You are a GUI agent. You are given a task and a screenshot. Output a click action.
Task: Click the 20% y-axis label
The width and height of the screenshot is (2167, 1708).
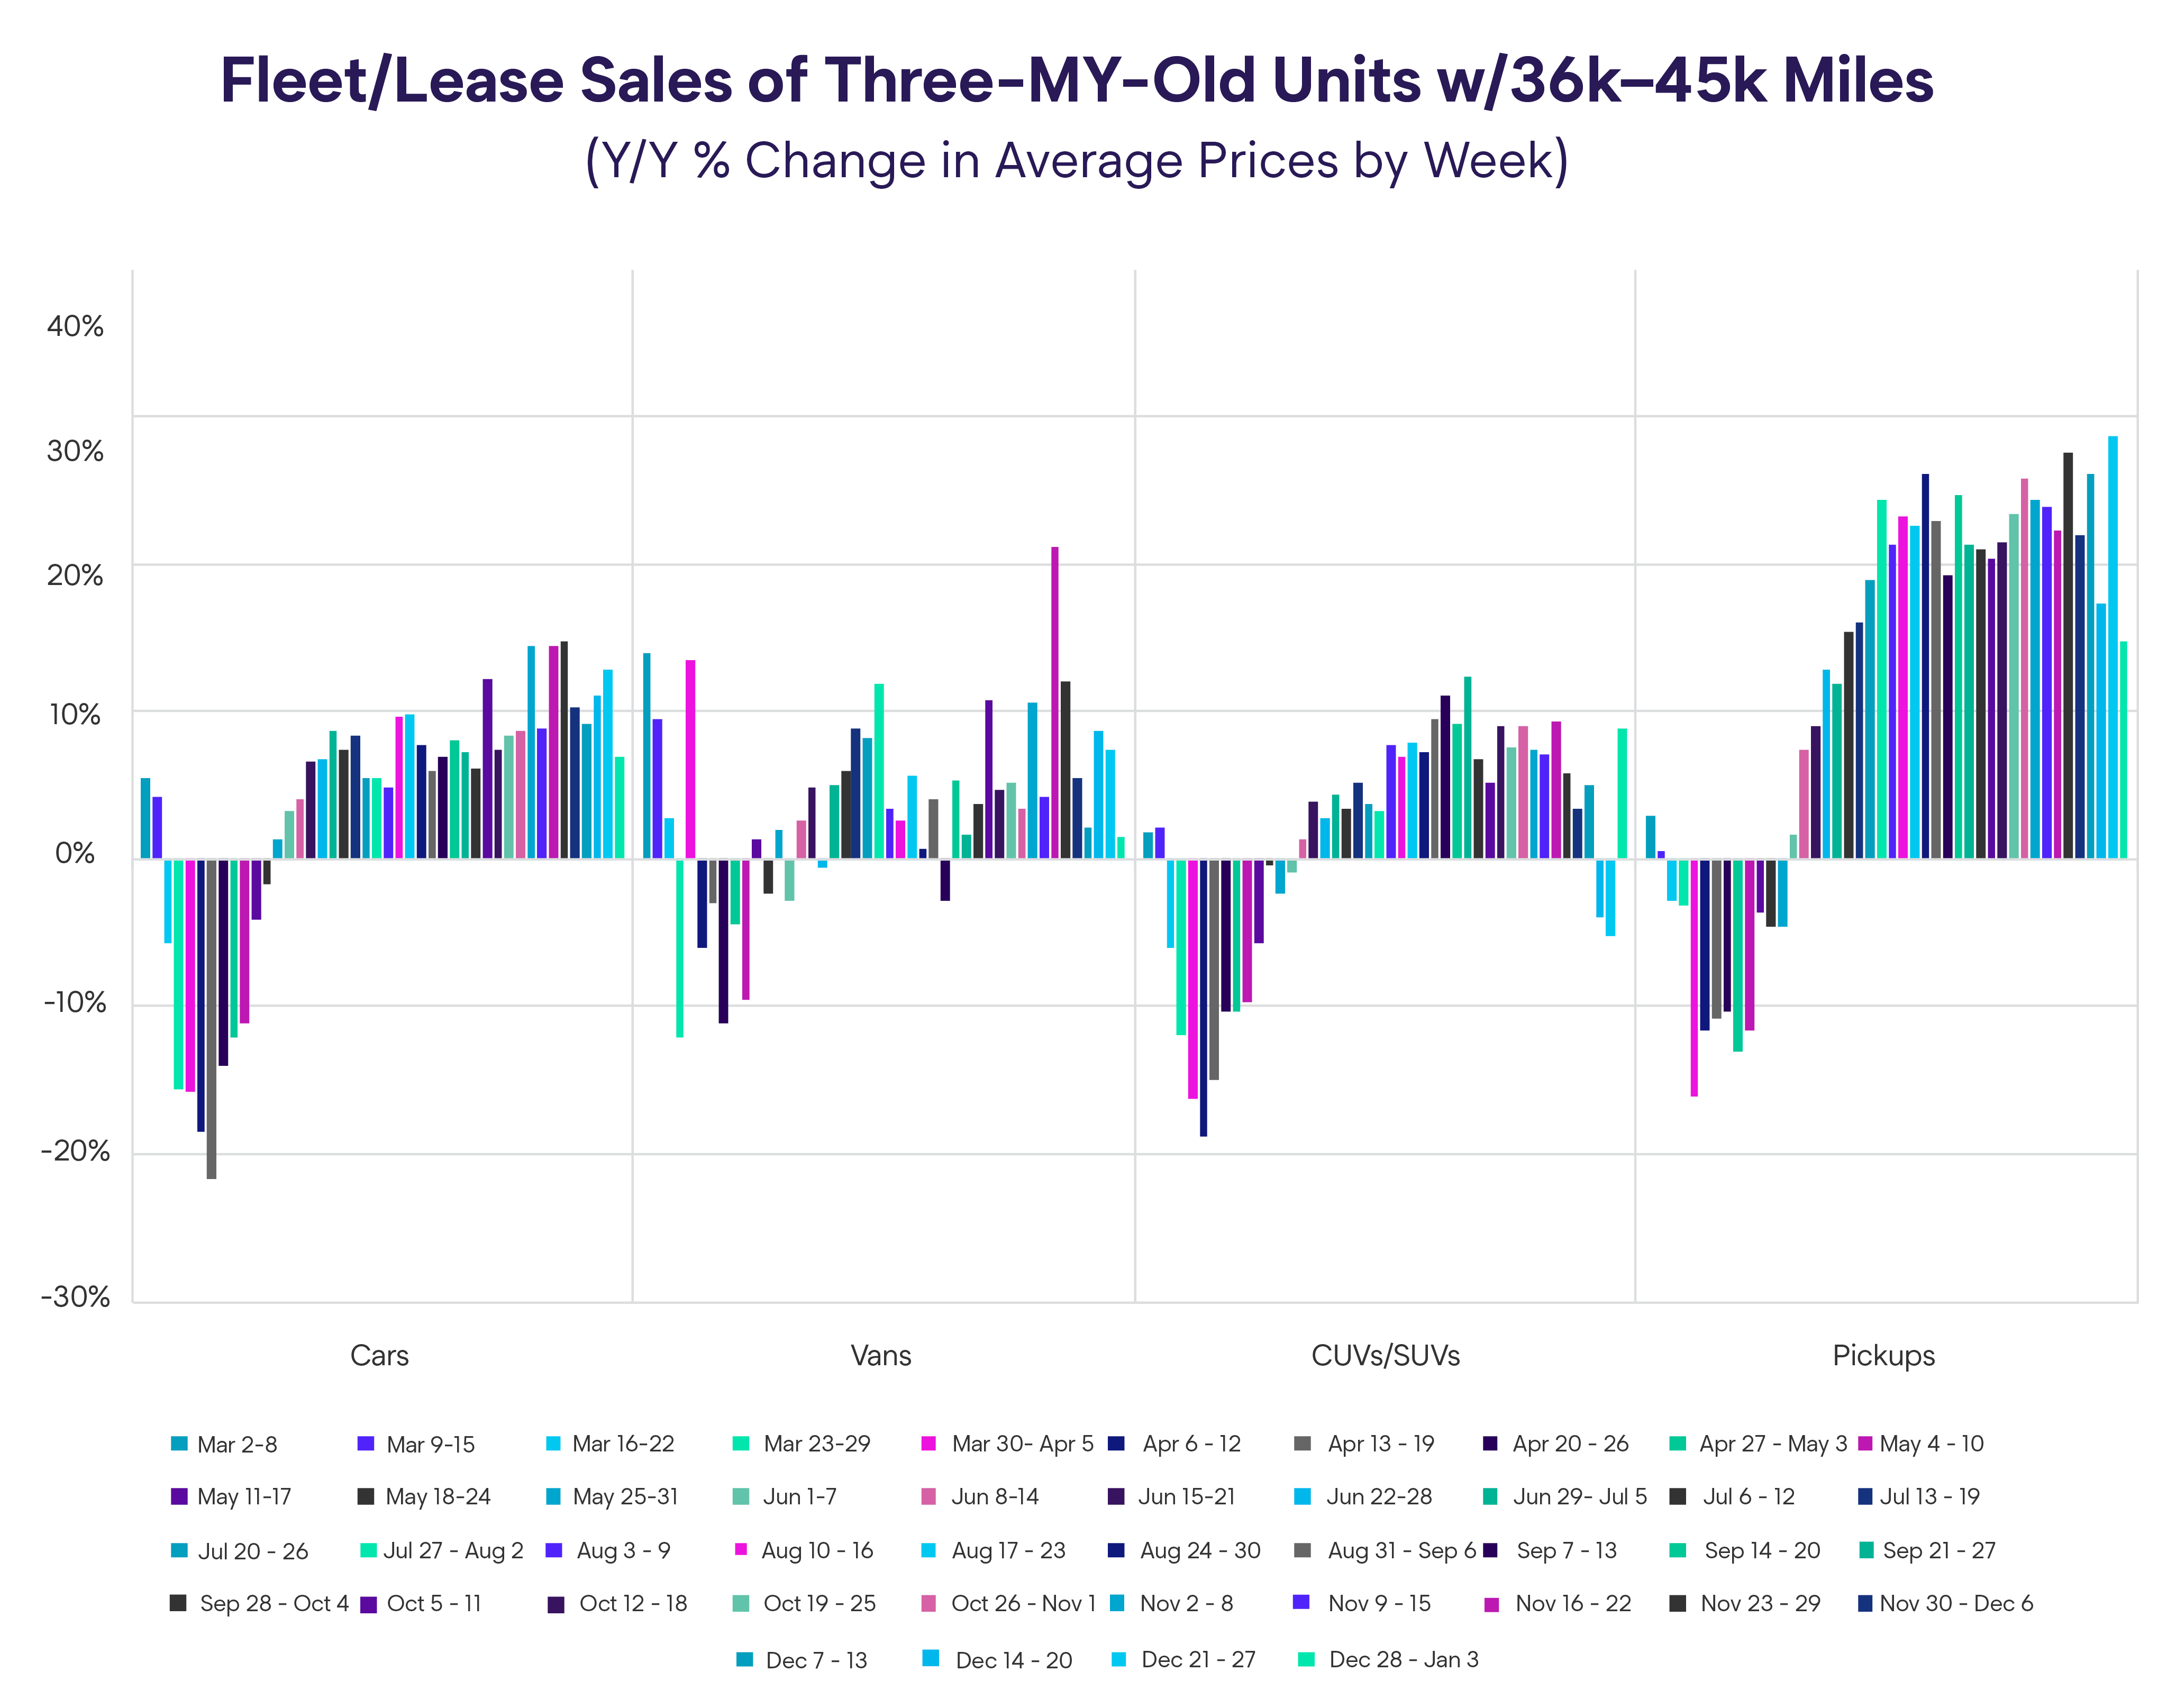(75, 576)
